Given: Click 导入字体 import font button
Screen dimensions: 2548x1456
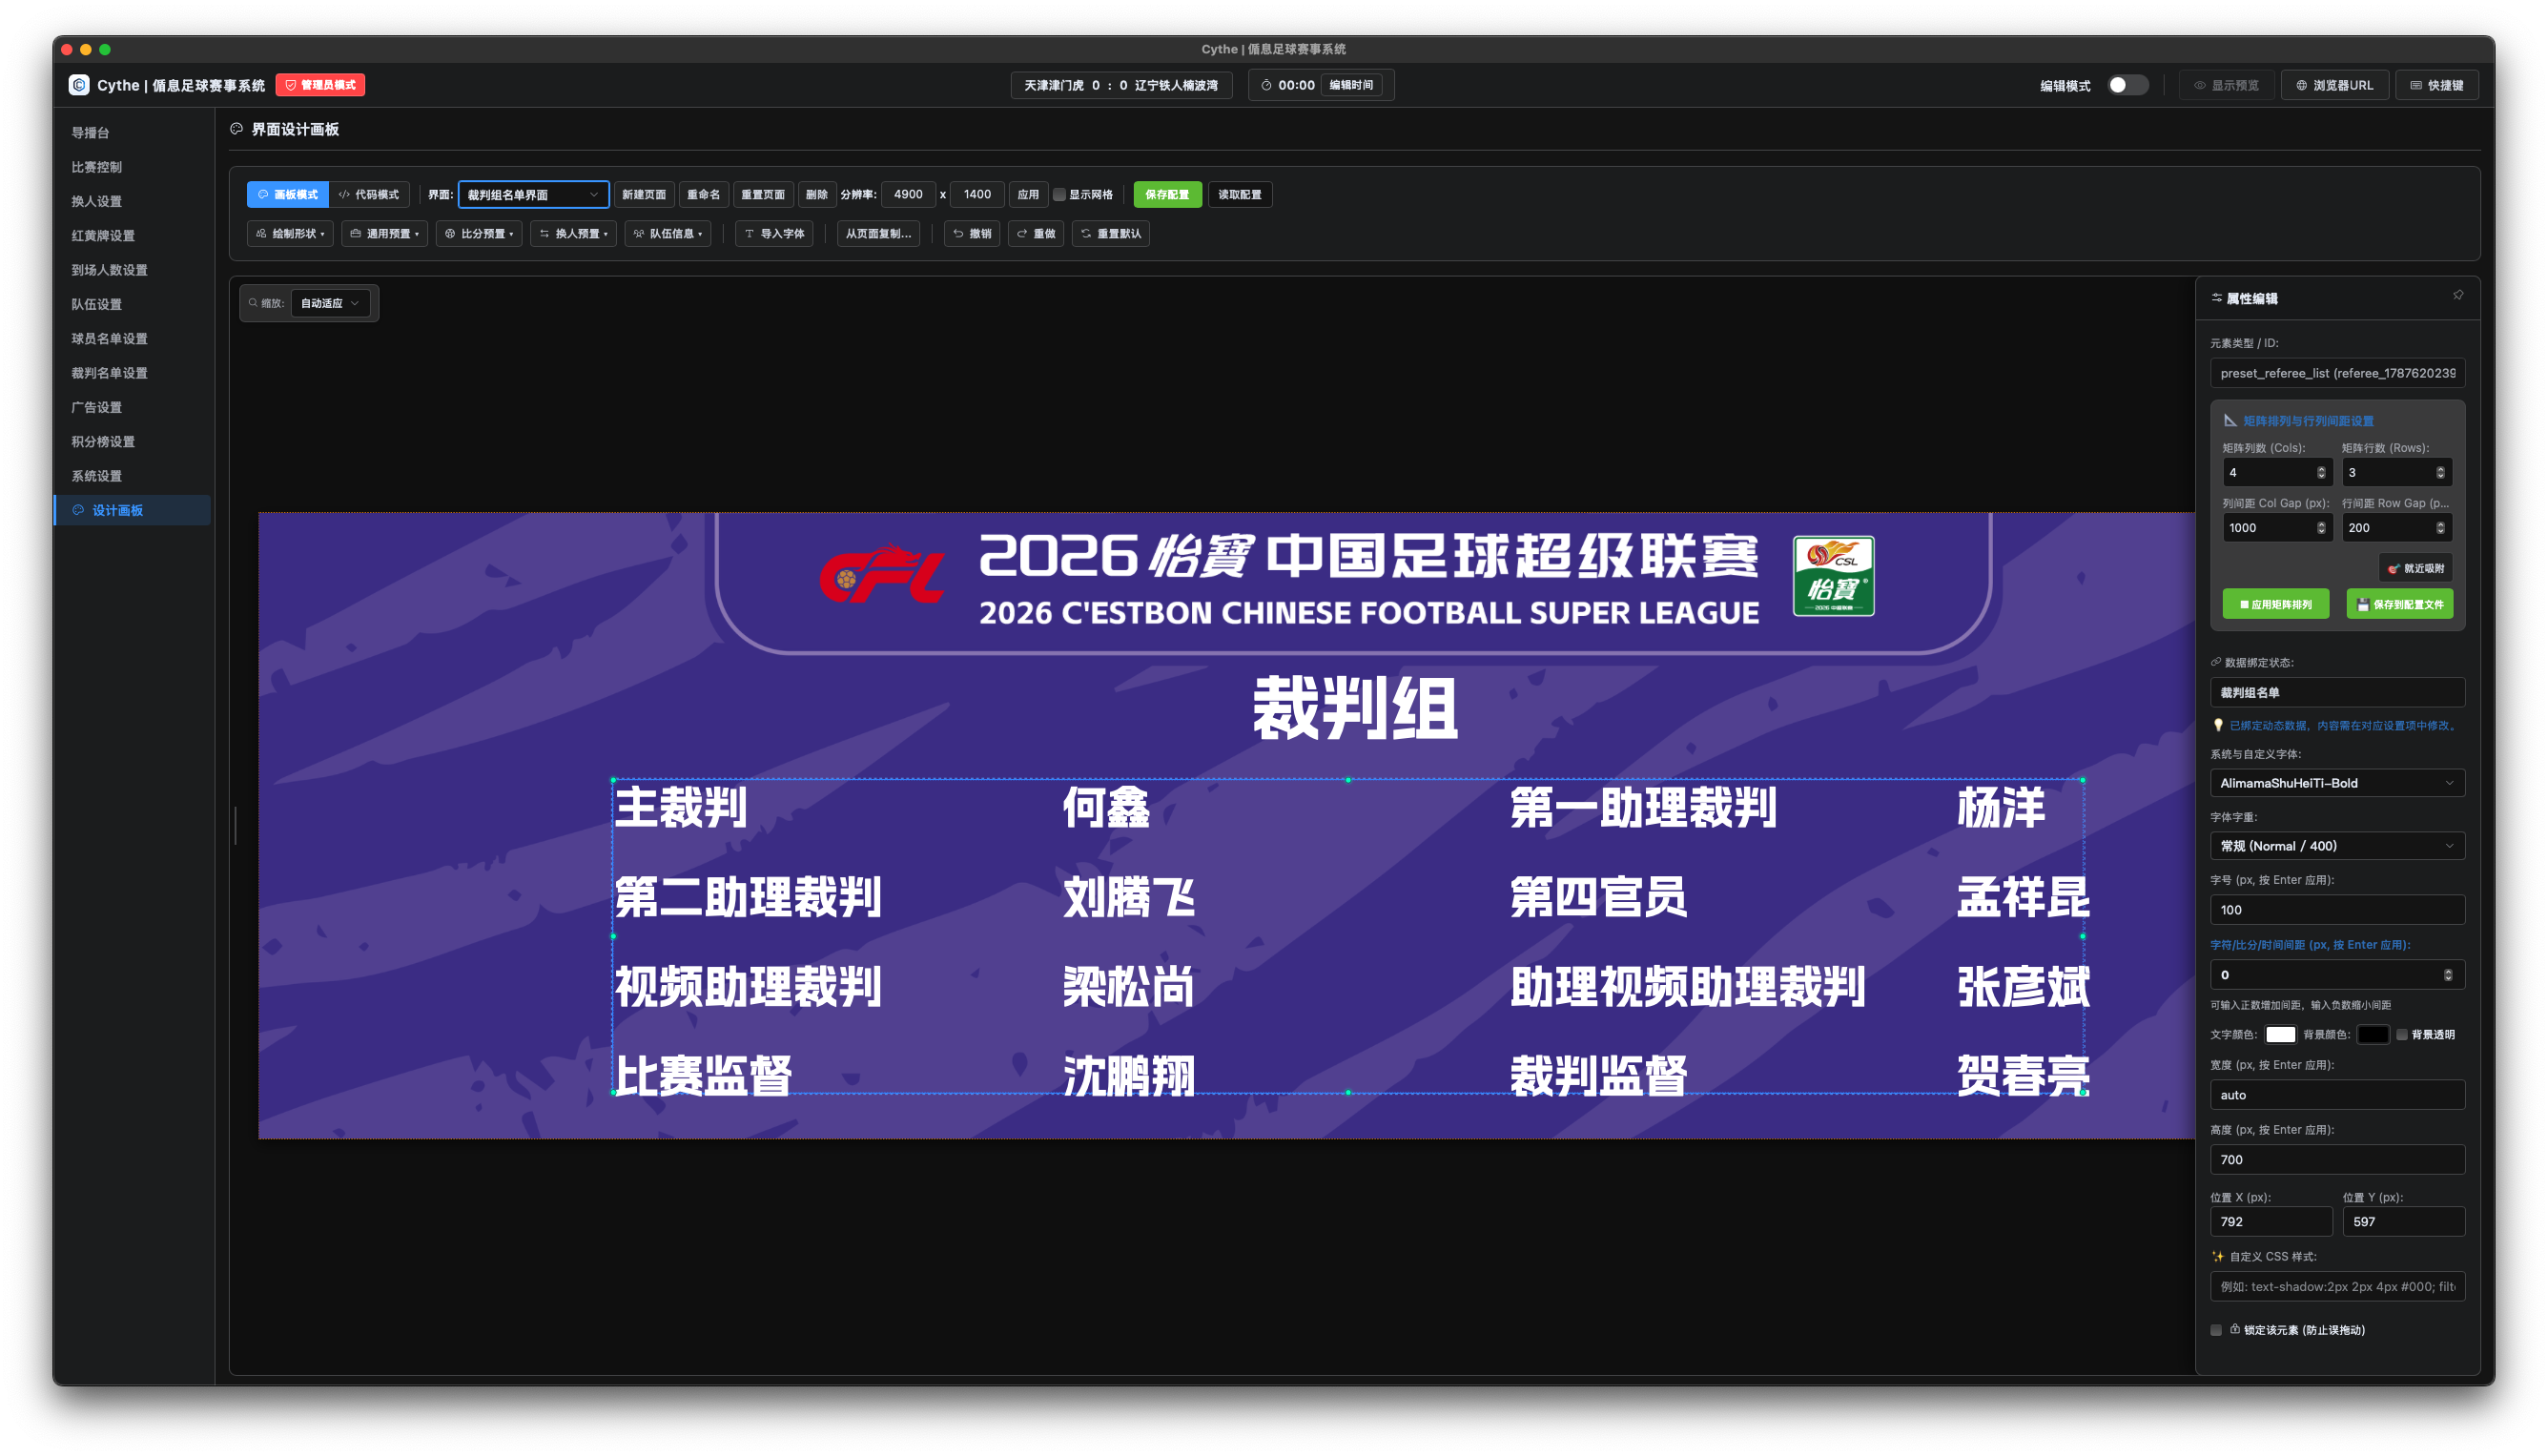Looking at the screenshot, I should [774, 233].
